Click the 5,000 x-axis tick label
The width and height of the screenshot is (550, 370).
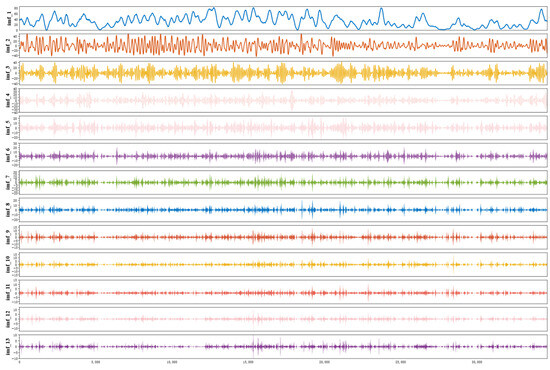[95, 362]
